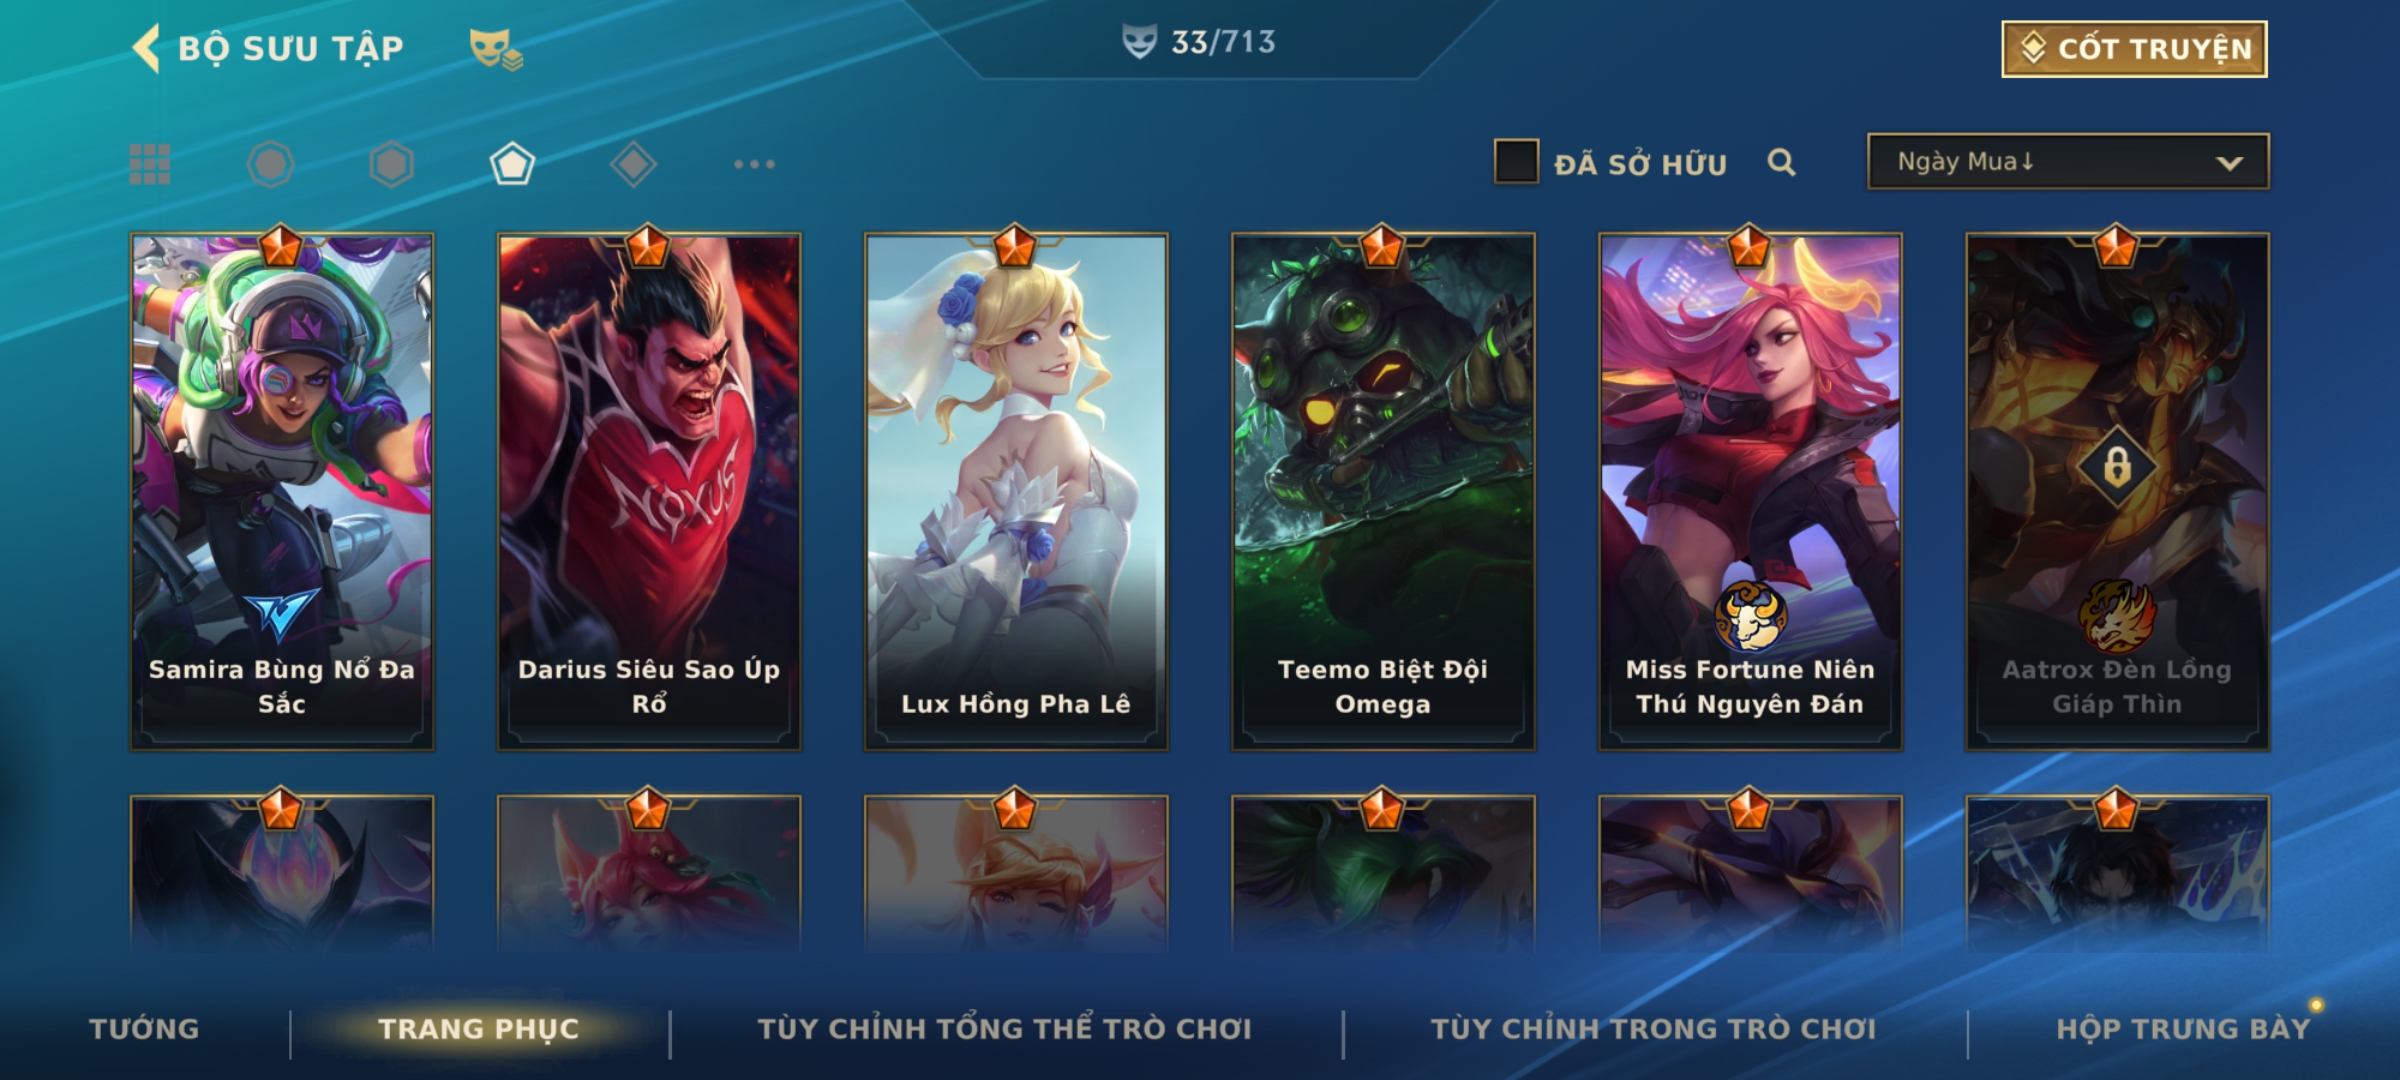Select the hexagon rarity filter icon
This screenshot has height=1080, width=2400.
pyautogui.click(x=391, y=164)
